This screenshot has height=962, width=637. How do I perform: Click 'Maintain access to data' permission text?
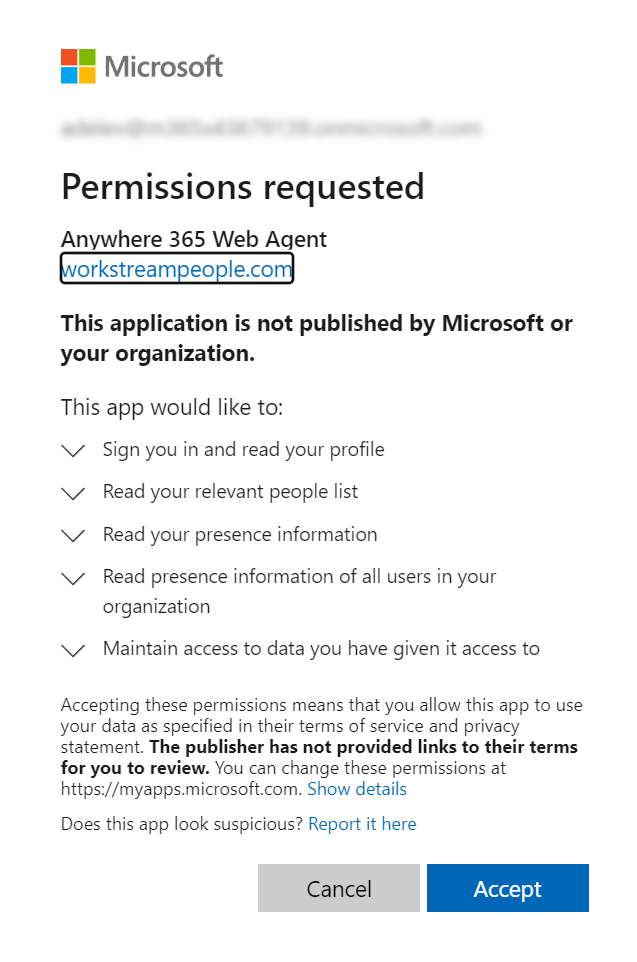coord(322,648)
